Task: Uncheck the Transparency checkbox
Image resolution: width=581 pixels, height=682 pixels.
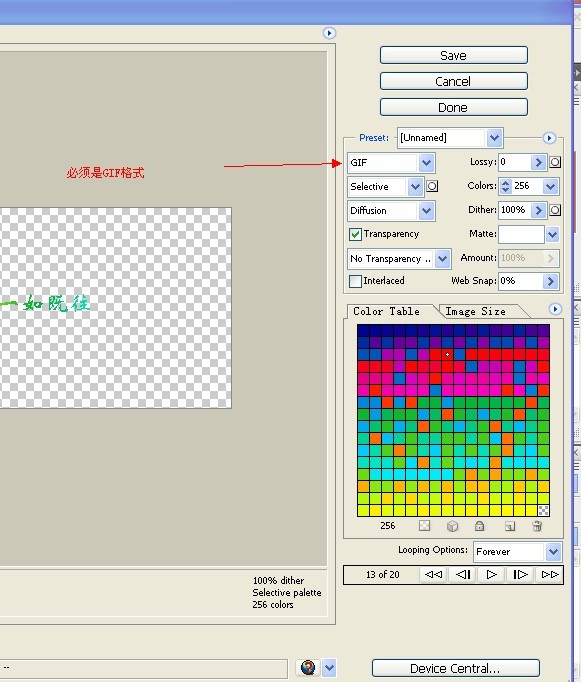Action: tap(355, 234)
